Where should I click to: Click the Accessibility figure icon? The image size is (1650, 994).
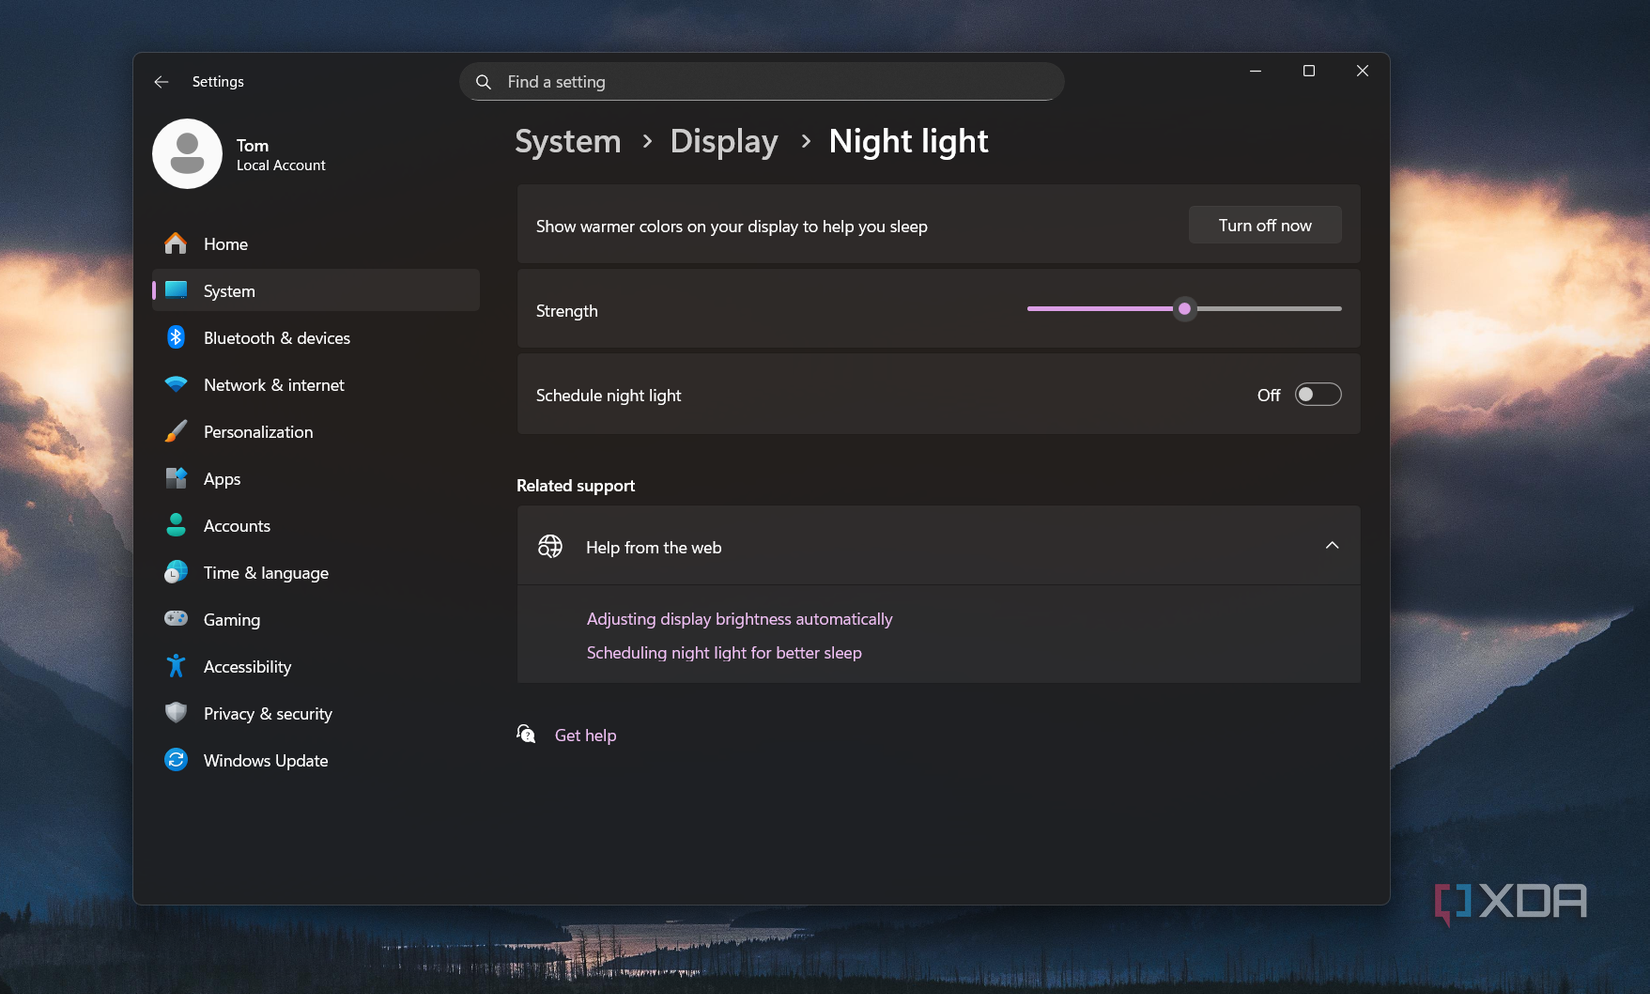176,666
